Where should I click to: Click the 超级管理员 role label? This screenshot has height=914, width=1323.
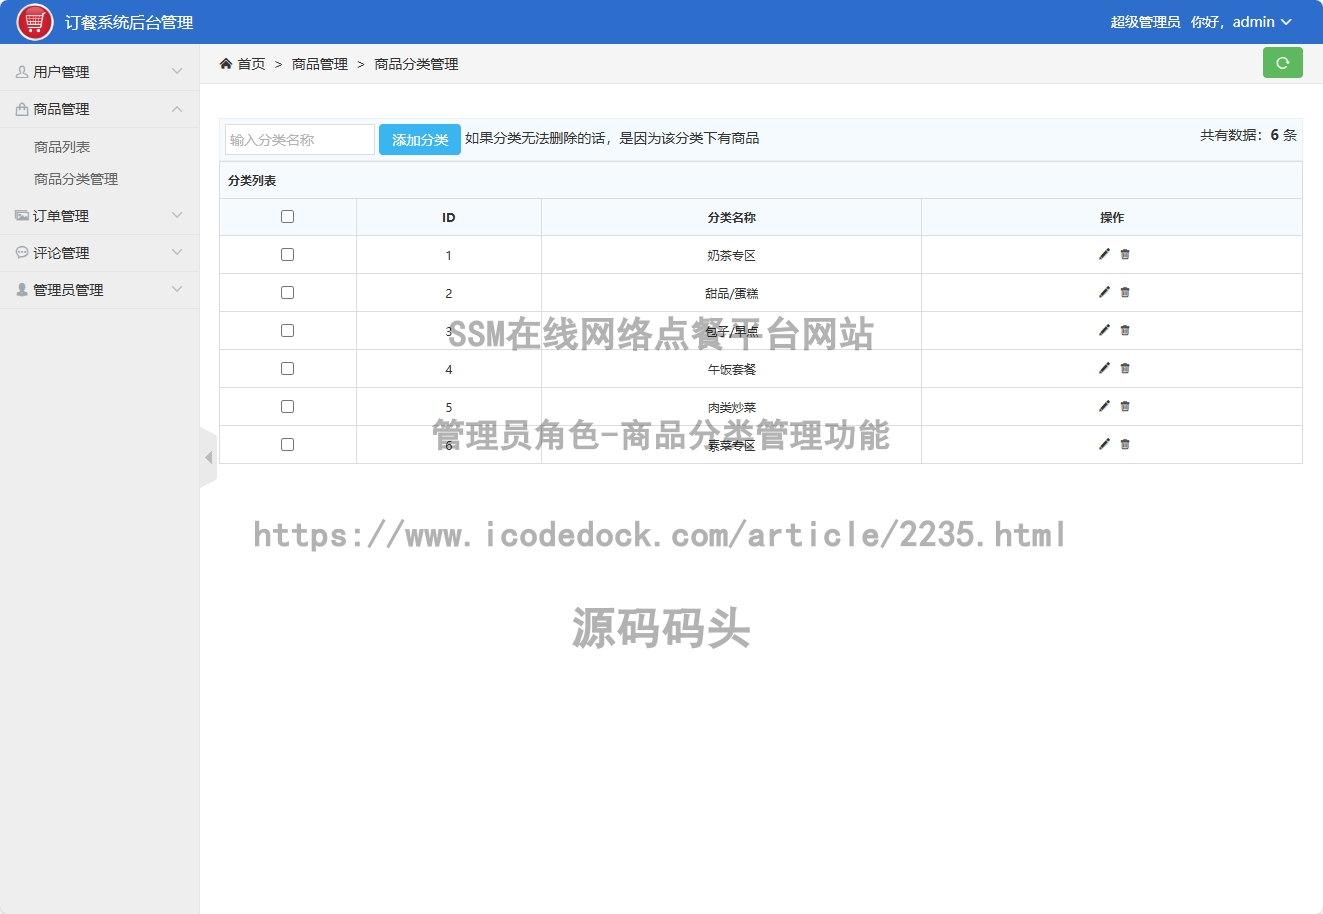[x=1145, y=22]
